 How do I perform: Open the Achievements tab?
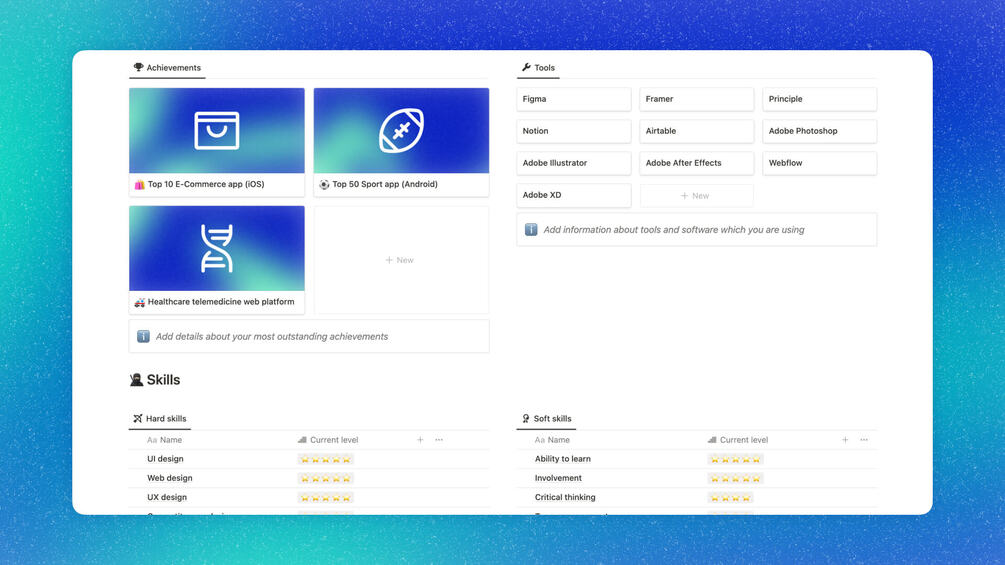[167, 67]
